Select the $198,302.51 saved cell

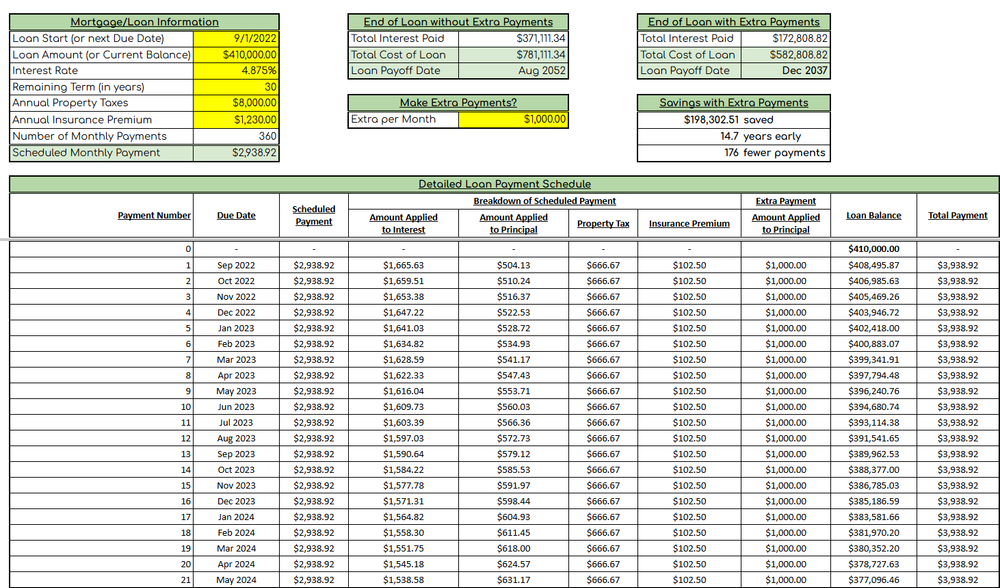click(733, 120)
